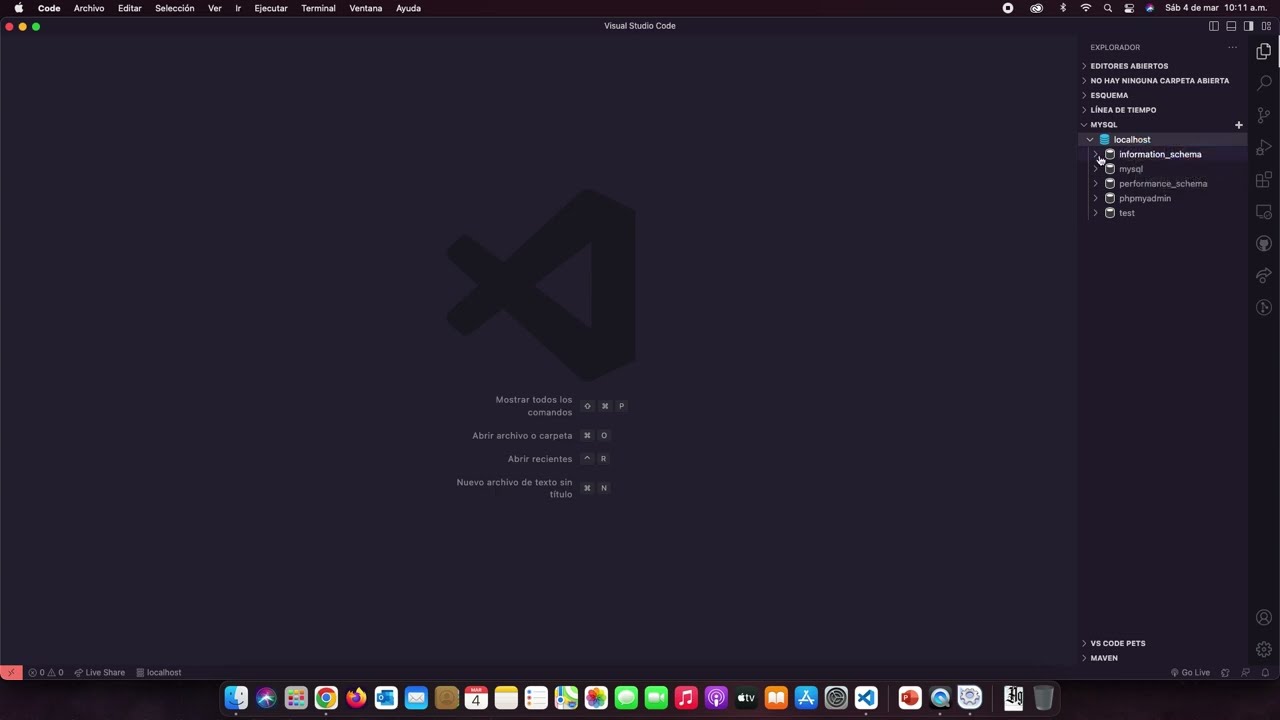The height and width of the screenshot is (720, 1280).
Task: Open the Customize Layout button
Action: click(1266, 26)
